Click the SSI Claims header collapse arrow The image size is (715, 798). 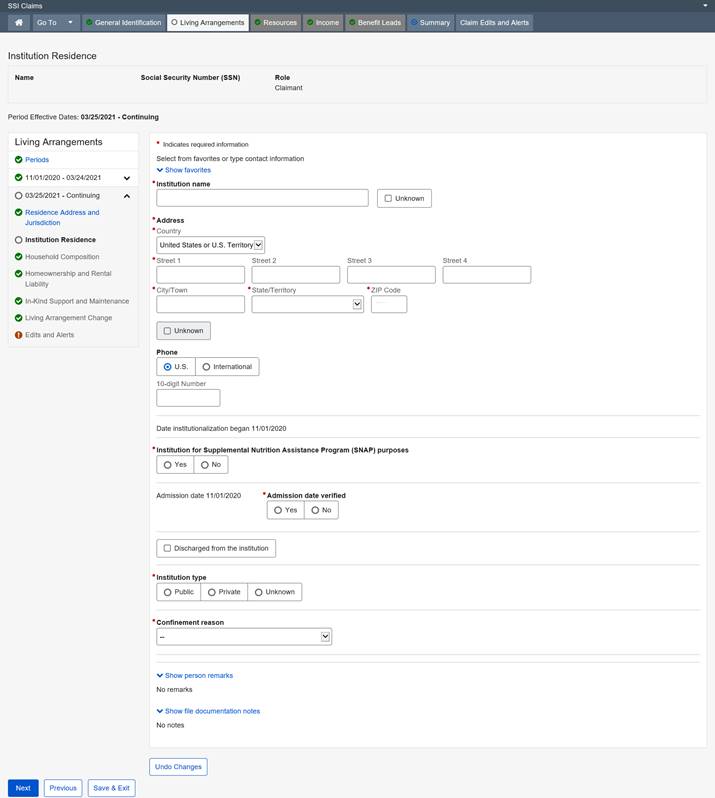706,5
